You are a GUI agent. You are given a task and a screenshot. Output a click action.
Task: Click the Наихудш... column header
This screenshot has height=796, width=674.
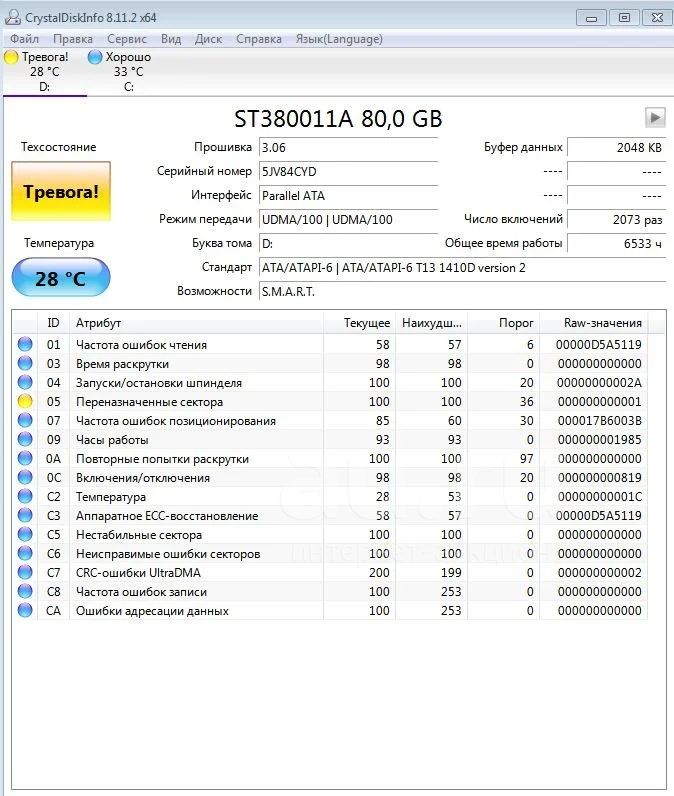(x=431, y=322)
